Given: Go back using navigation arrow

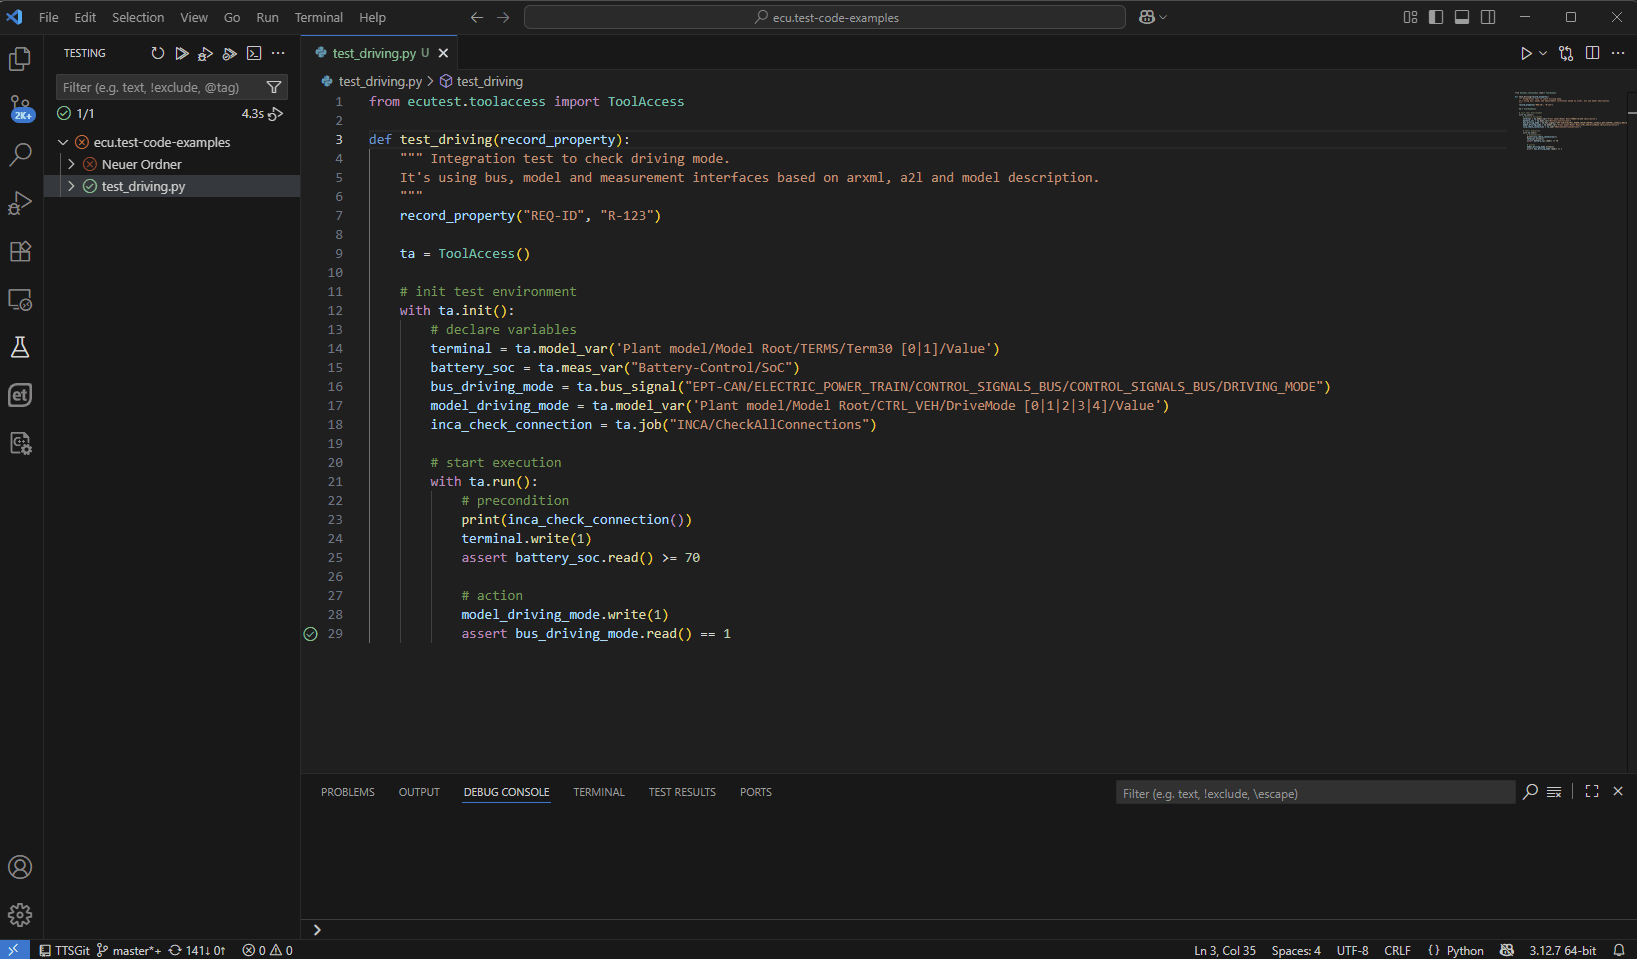Looking at the screenshot, I should pyautogui.click(x=477, y=17).
